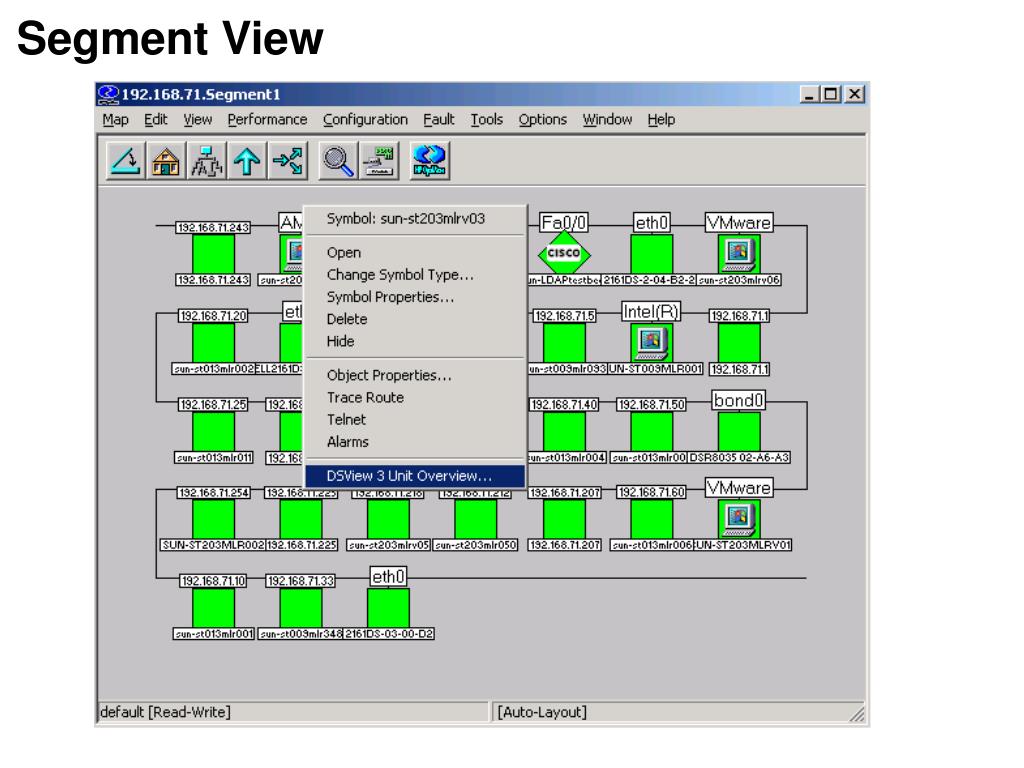Select the green node 192.168.71.243
Viewport: 1024px width, 768px height.
tap(213, 254)
